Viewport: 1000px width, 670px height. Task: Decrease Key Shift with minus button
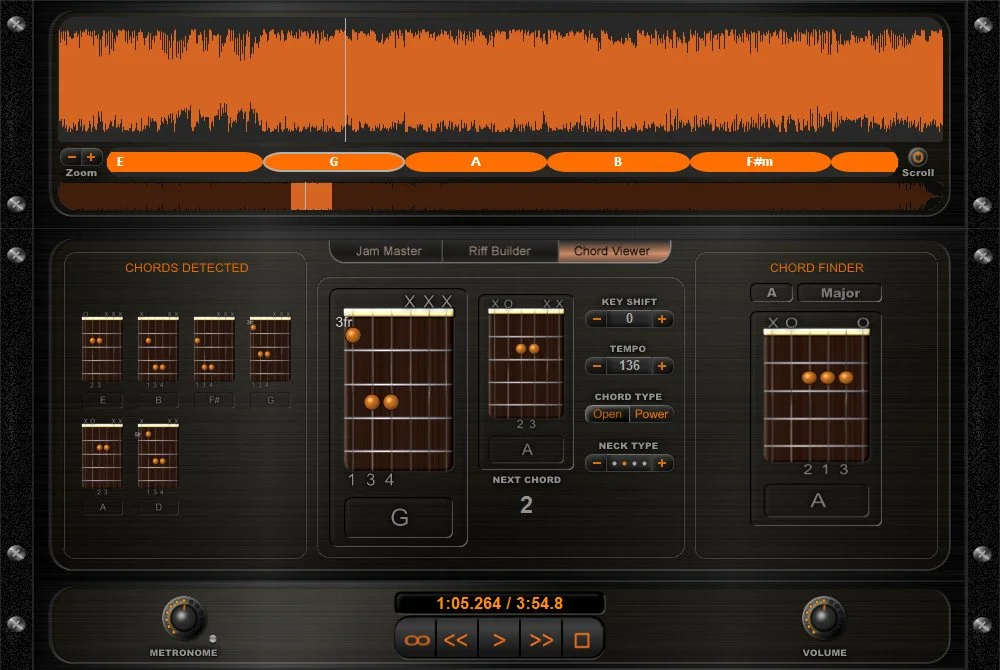(x=596, y=319)
